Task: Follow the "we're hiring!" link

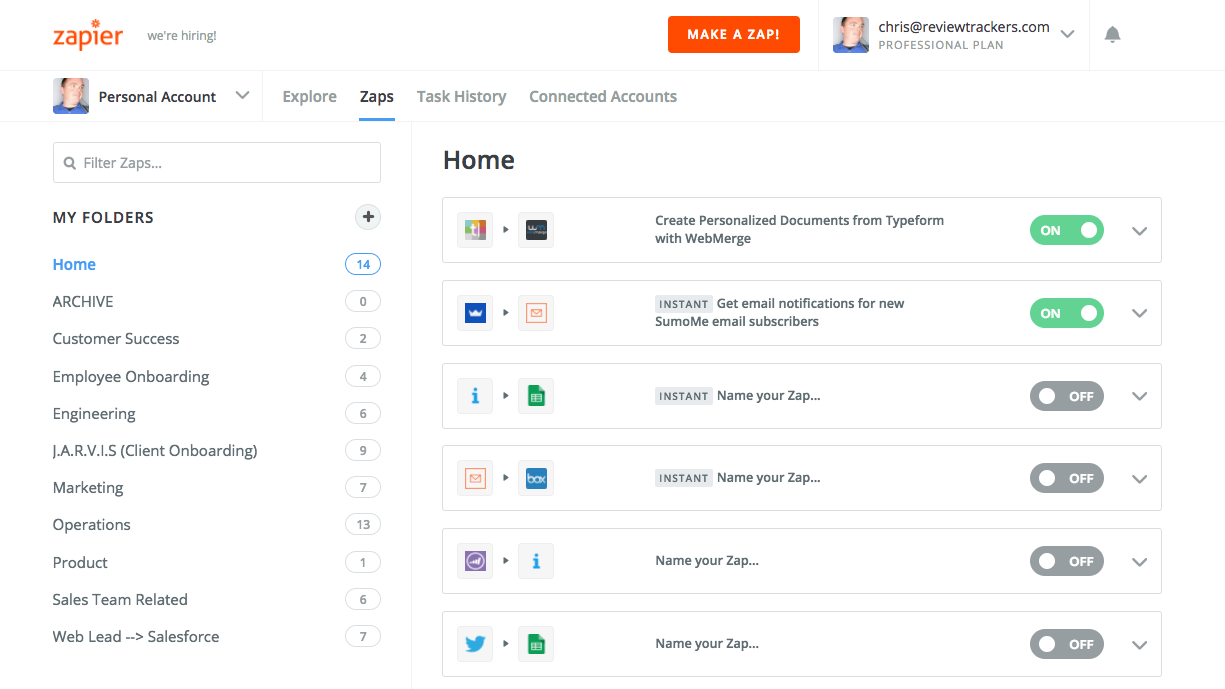Action: click(x=182, y=36)
